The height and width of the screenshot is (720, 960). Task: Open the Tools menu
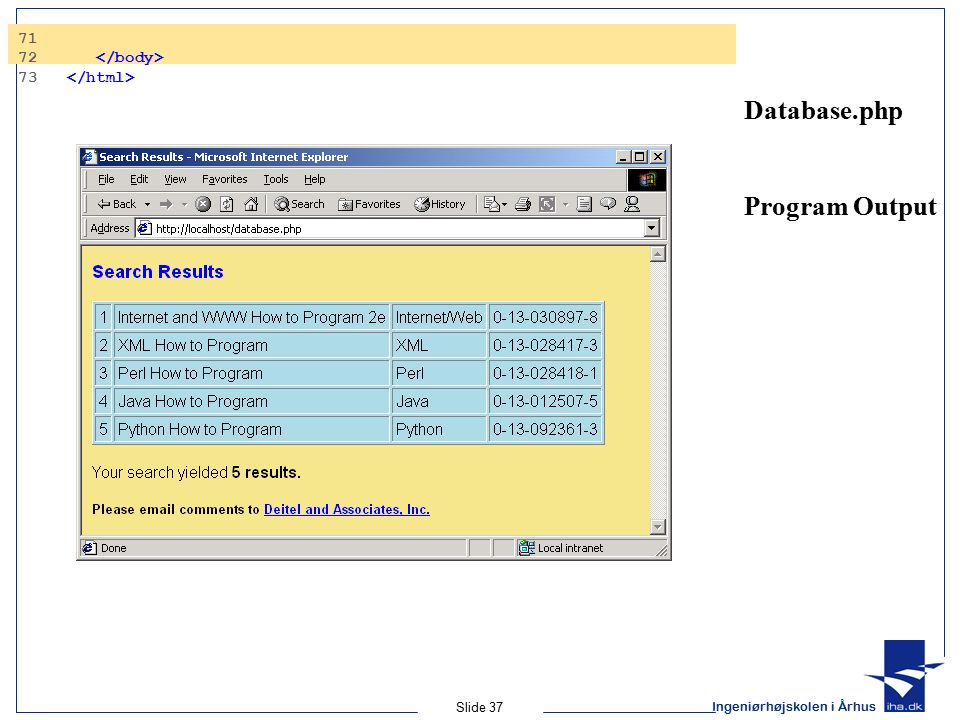[276, 179]
